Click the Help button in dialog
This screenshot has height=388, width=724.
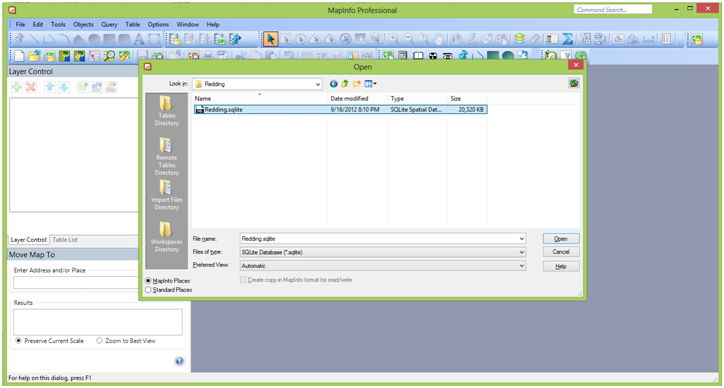[x=561, y=267]
